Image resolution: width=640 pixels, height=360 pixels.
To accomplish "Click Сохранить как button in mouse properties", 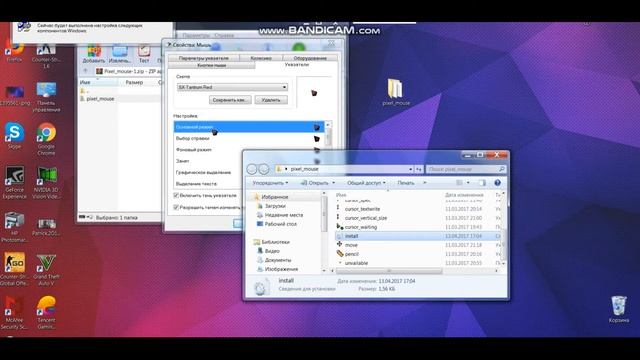I will [x=230, y=100].
